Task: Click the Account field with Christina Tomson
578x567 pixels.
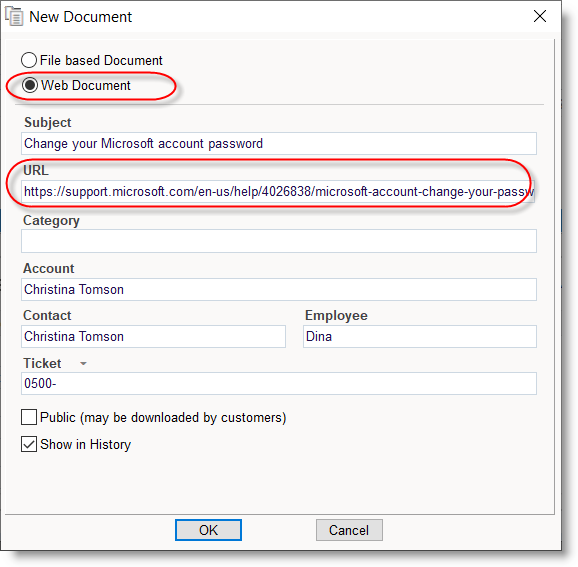Action: [x=279, y=289]
